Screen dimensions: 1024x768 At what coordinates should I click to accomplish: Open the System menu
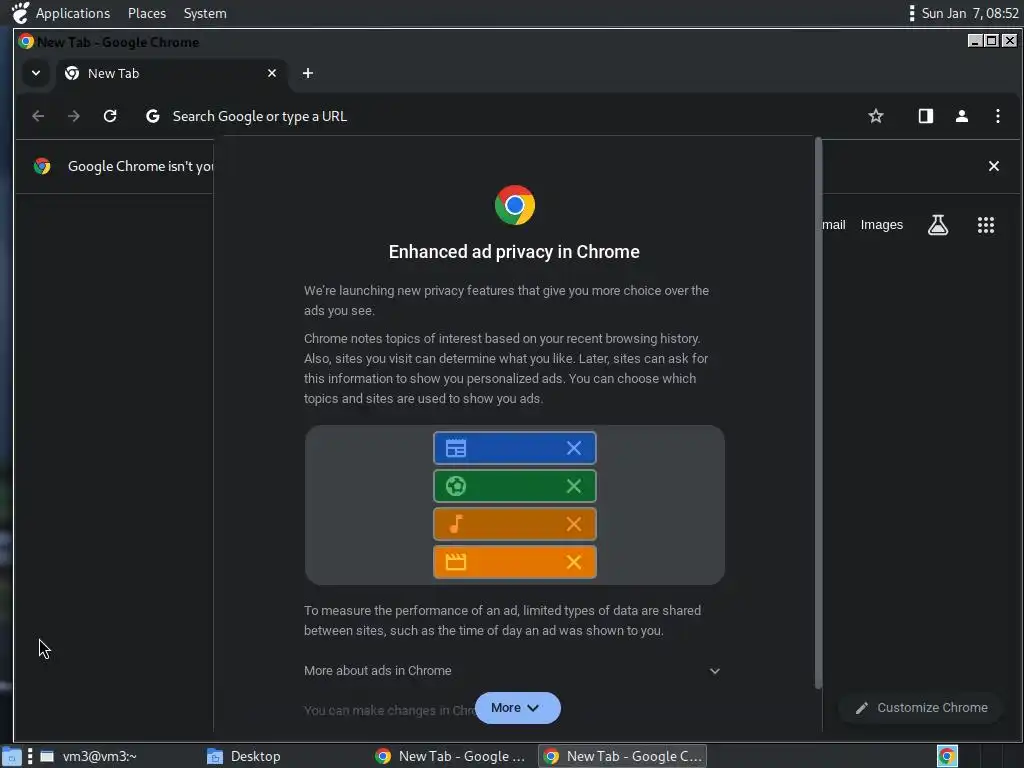click(x=205, y=13)
